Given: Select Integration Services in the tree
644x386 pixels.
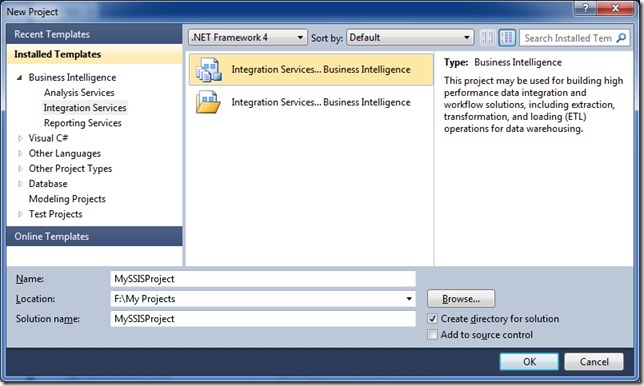Looking at the screenshot, I should coord(85,108).
